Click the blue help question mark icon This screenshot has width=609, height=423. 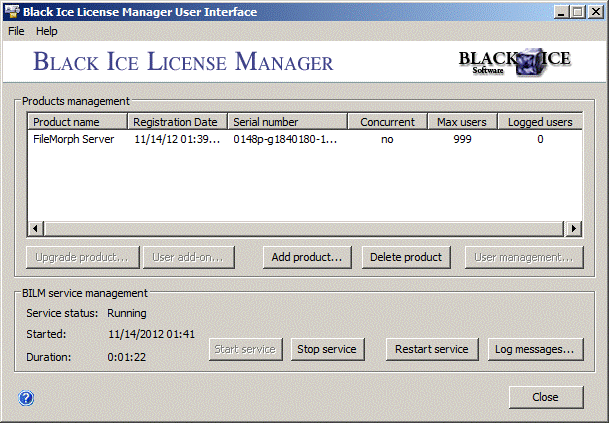[x=26, y=398]
